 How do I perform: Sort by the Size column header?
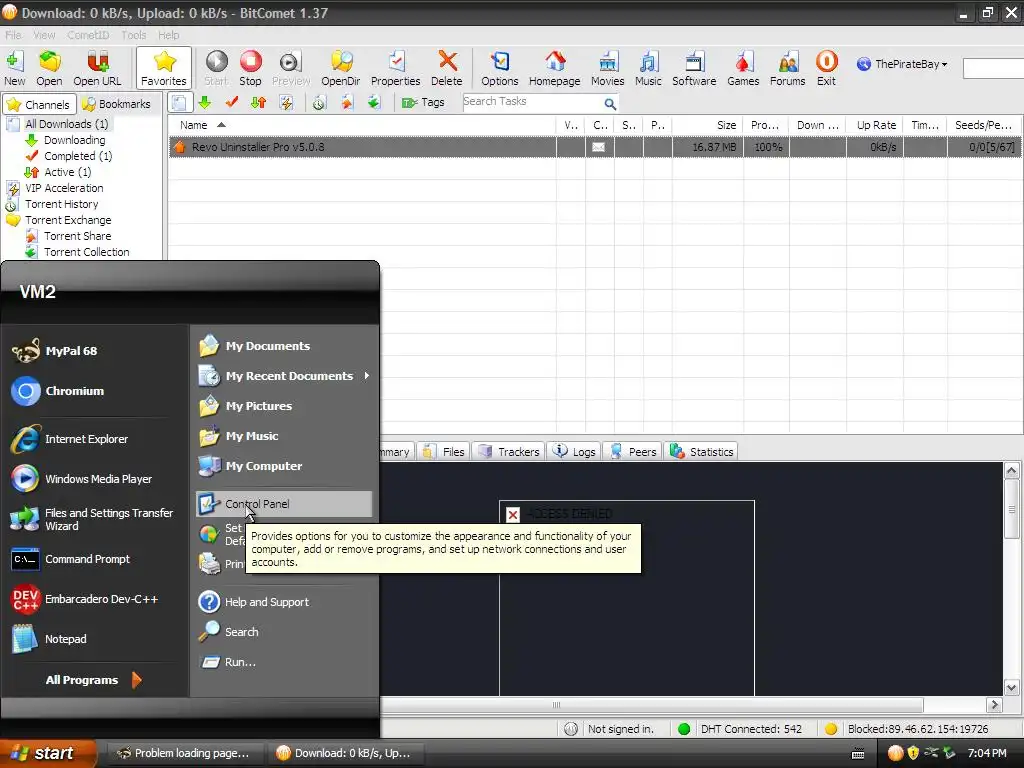click(x=707, y=125)
